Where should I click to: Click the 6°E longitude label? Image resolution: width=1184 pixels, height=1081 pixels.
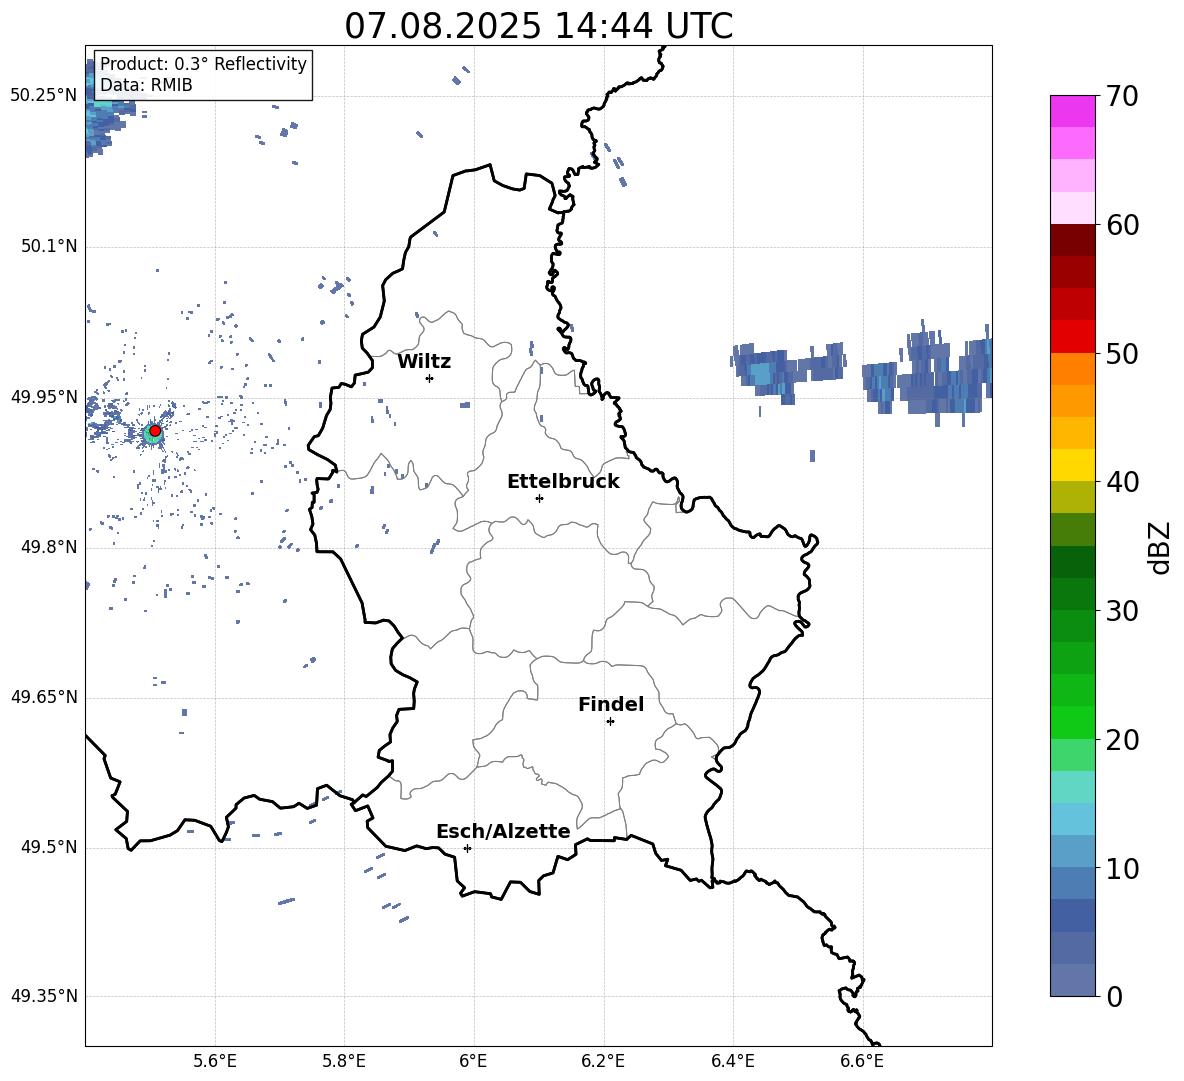pyautogui.click(x=473, y=1061)
